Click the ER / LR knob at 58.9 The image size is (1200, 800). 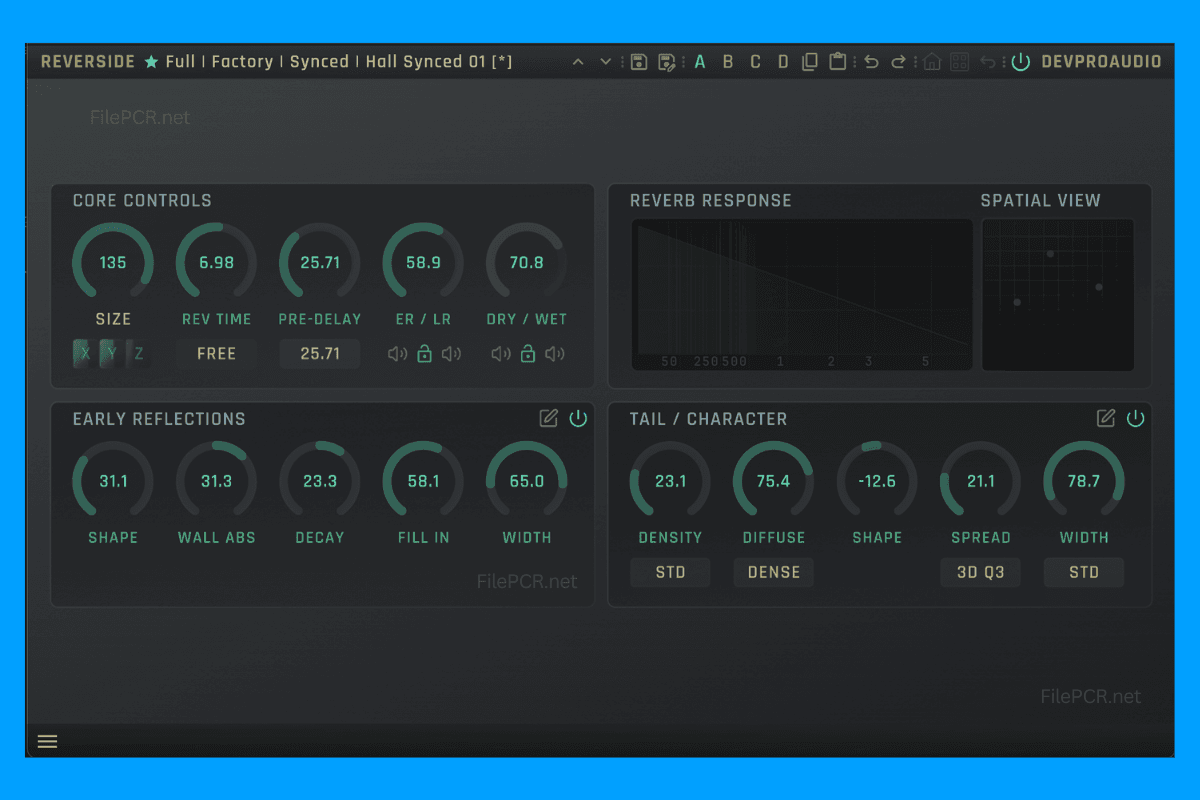tap(423, 263)
